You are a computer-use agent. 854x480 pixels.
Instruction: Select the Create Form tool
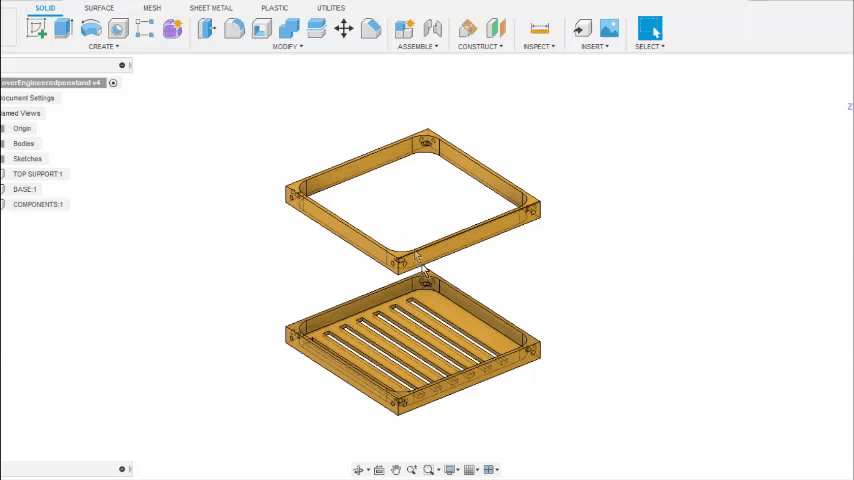pos(173,28)
